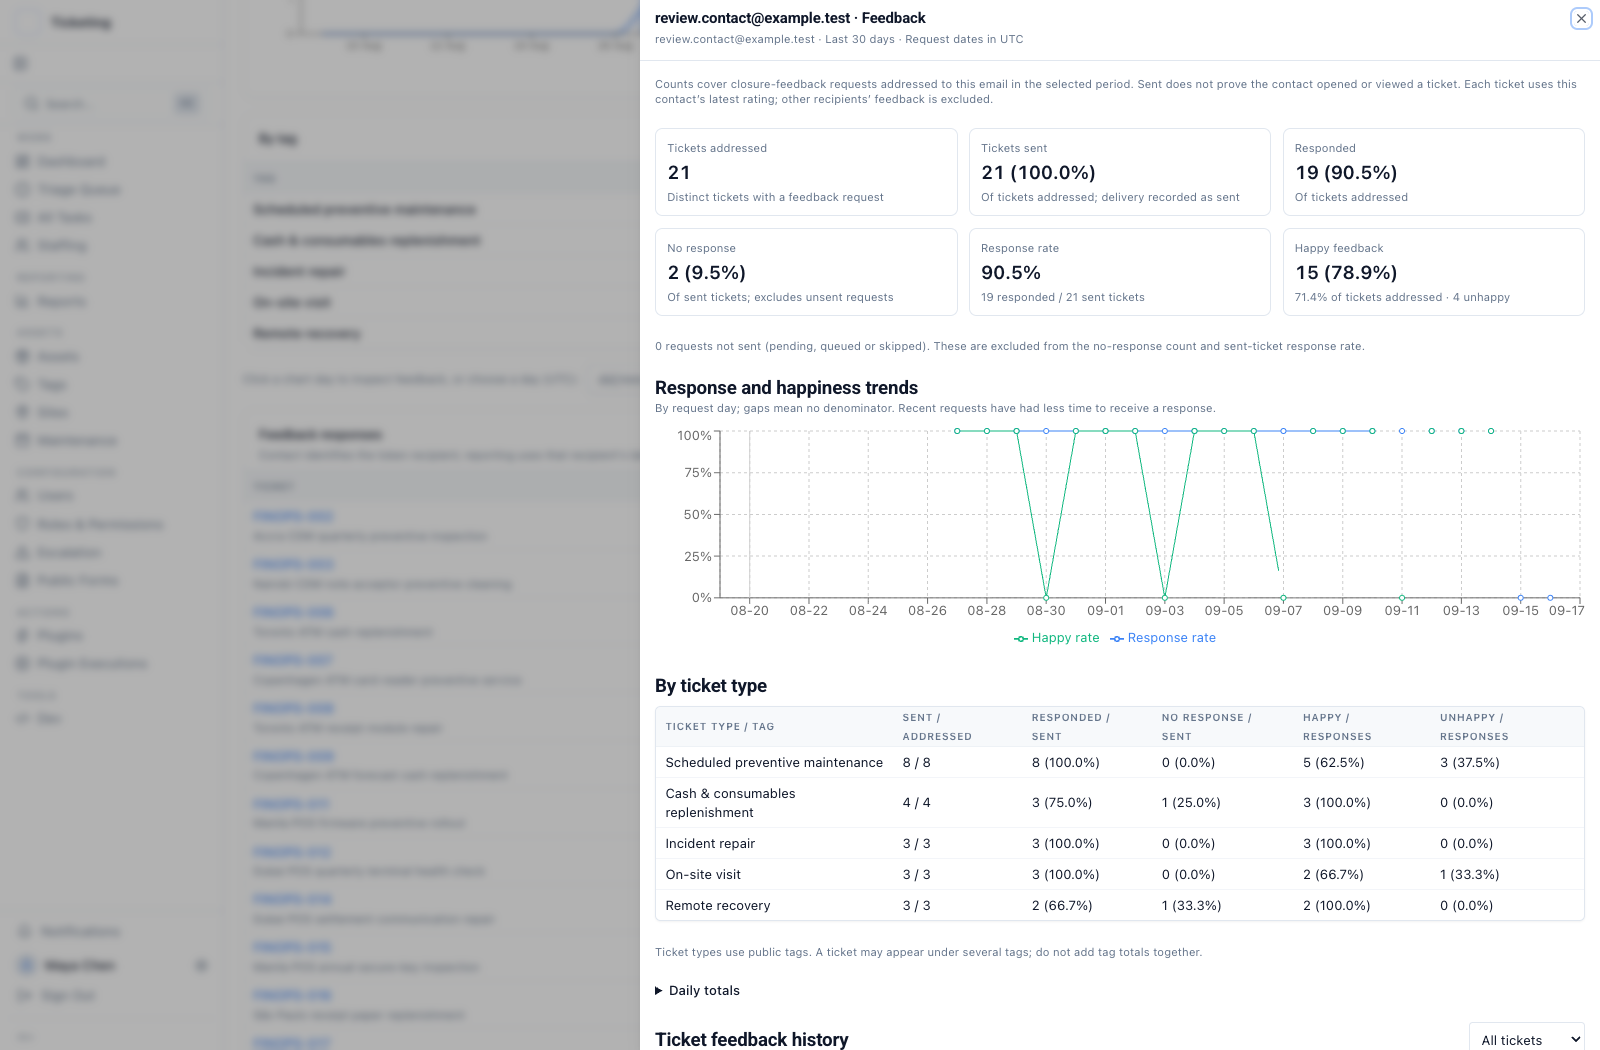Screen dimensions: 1600x1050
Task: Click the '0 requests not sent' note
Action: 1010,346
